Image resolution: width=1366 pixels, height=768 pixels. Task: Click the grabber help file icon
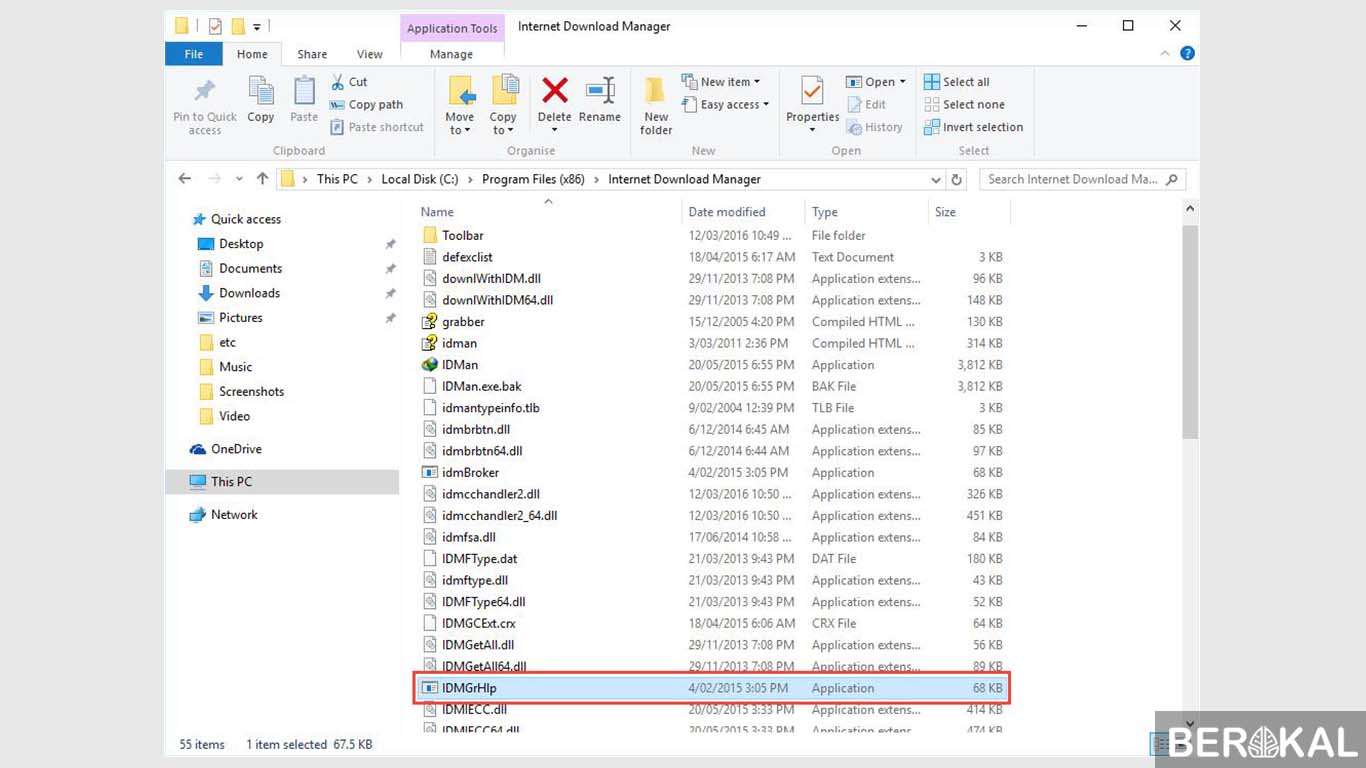[430, 322]
